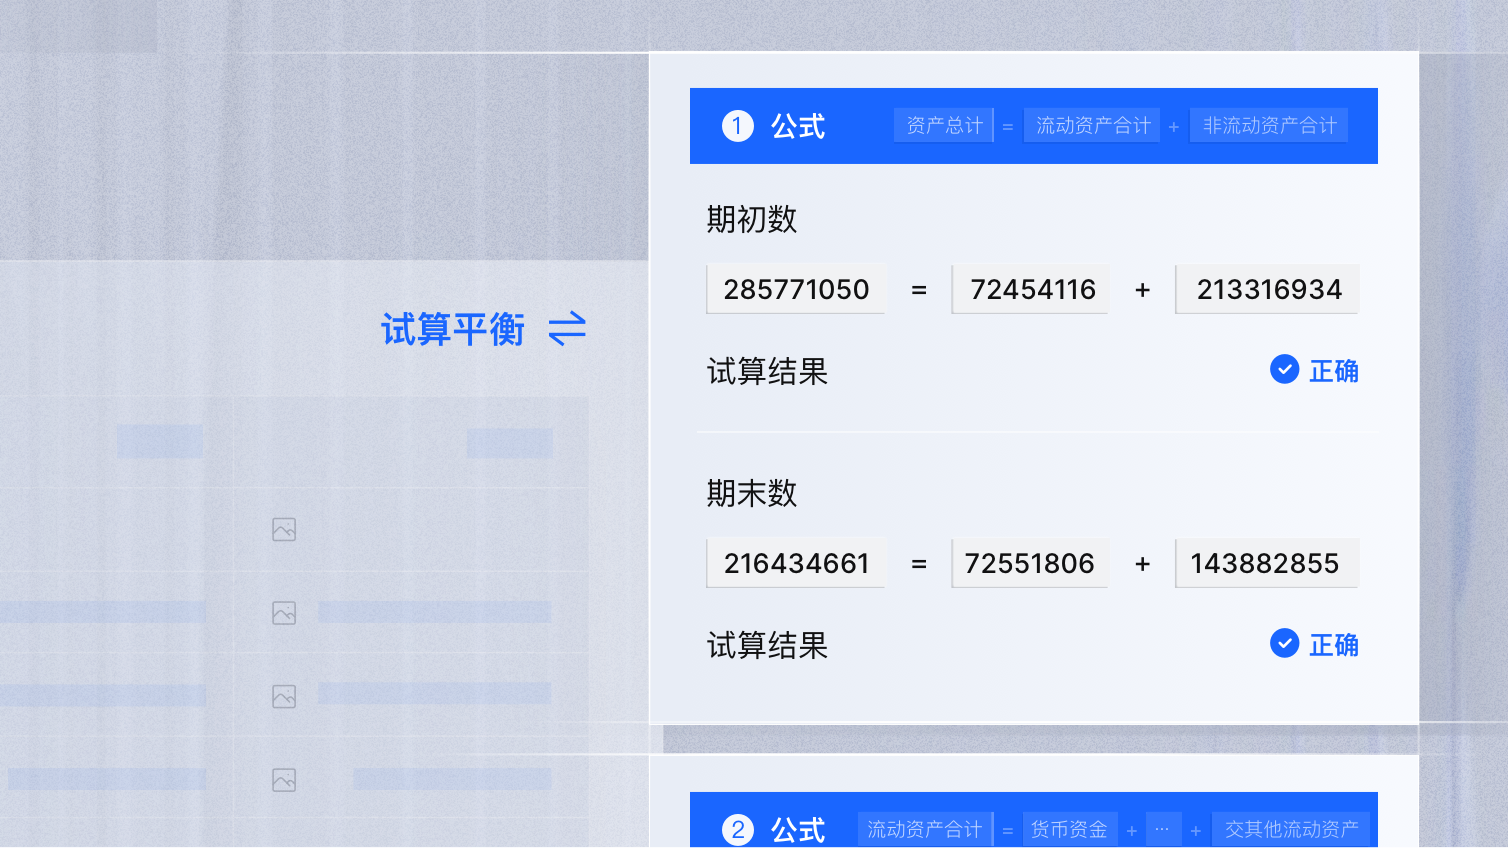Viewport: 1508px width, 848px height.
Task: Click the 公式 title in the second header
Action: point(798,829)
